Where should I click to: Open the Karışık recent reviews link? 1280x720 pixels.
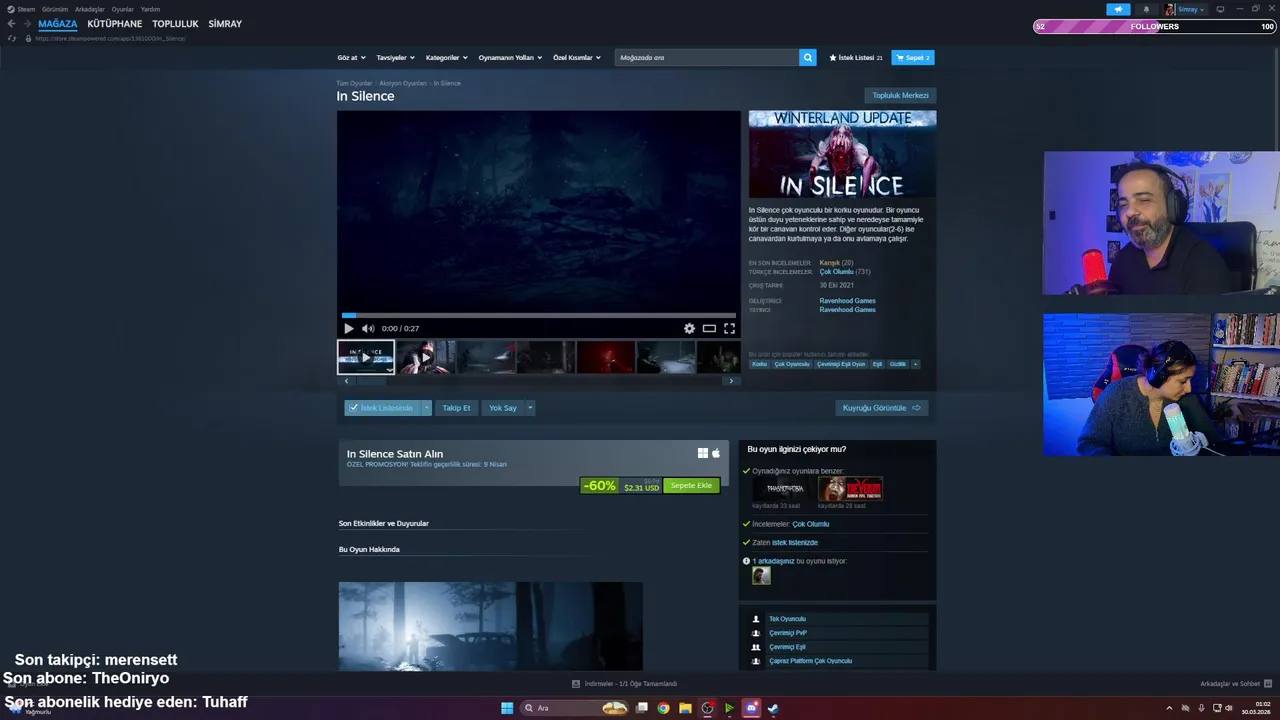829,263
